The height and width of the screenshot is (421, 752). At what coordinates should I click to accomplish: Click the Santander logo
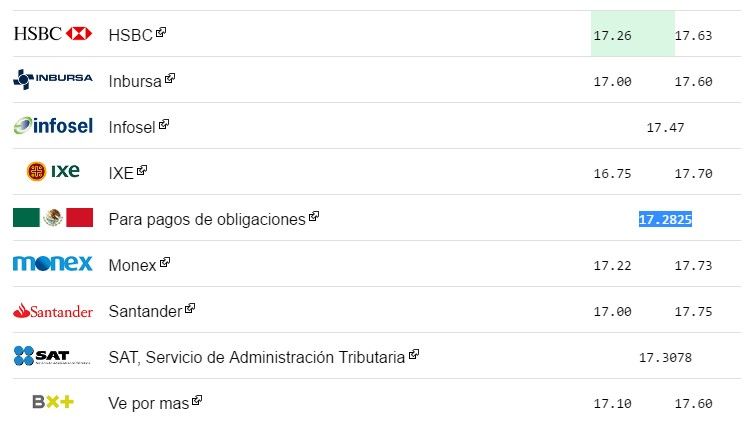click(x=52, y=311)
